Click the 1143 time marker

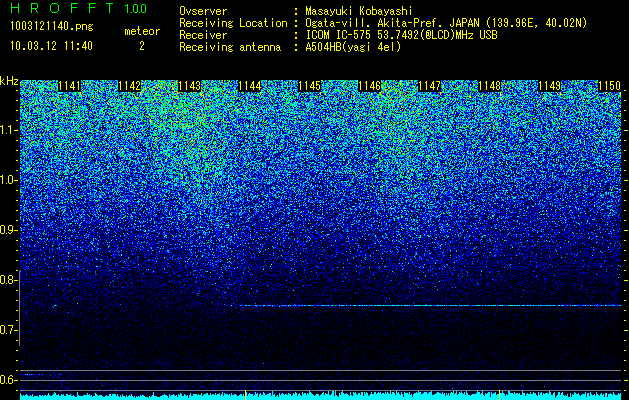(189, 86)
